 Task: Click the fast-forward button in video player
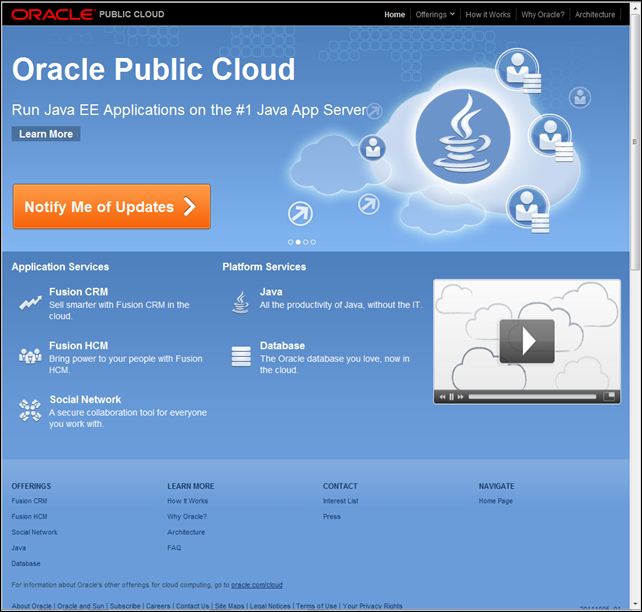461,397
